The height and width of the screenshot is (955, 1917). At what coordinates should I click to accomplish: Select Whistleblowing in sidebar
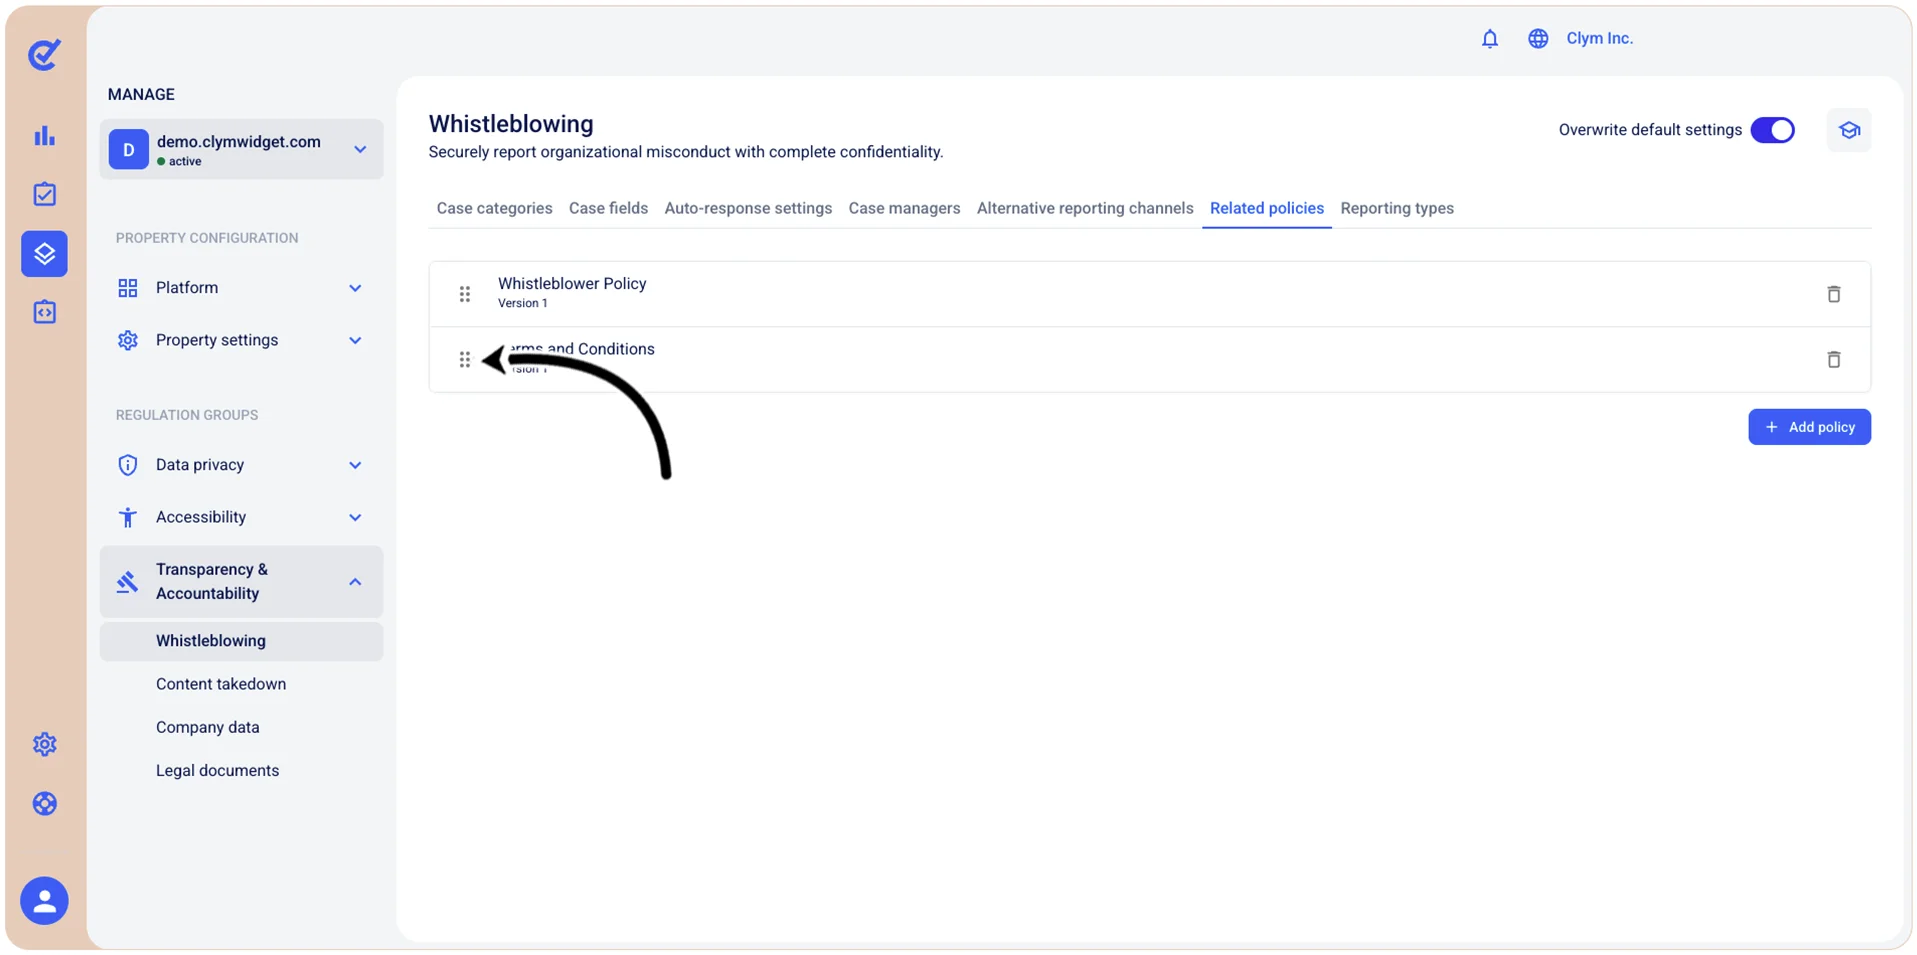pyautogui.click(x=241, y=641)
